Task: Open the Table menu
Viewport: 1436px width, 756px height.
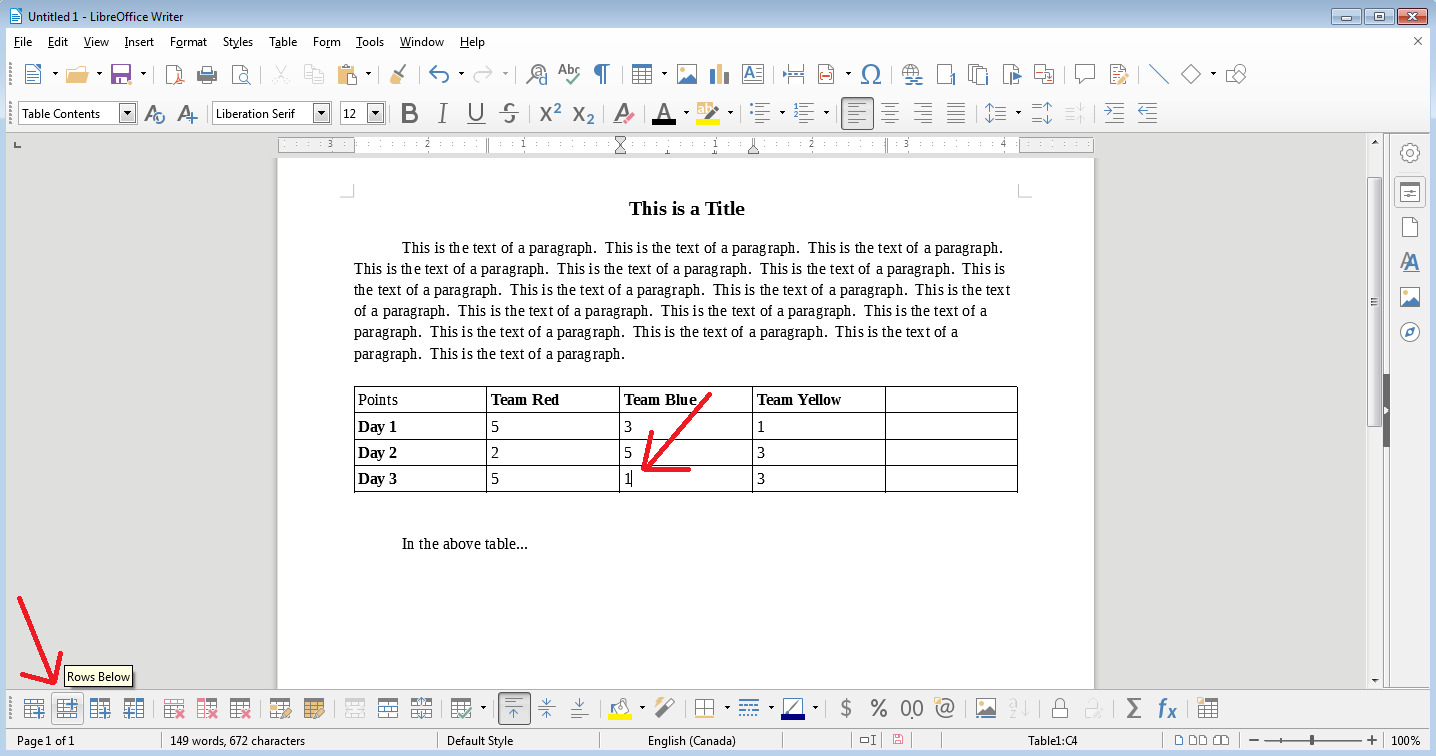Action: (x=283, y=42)
